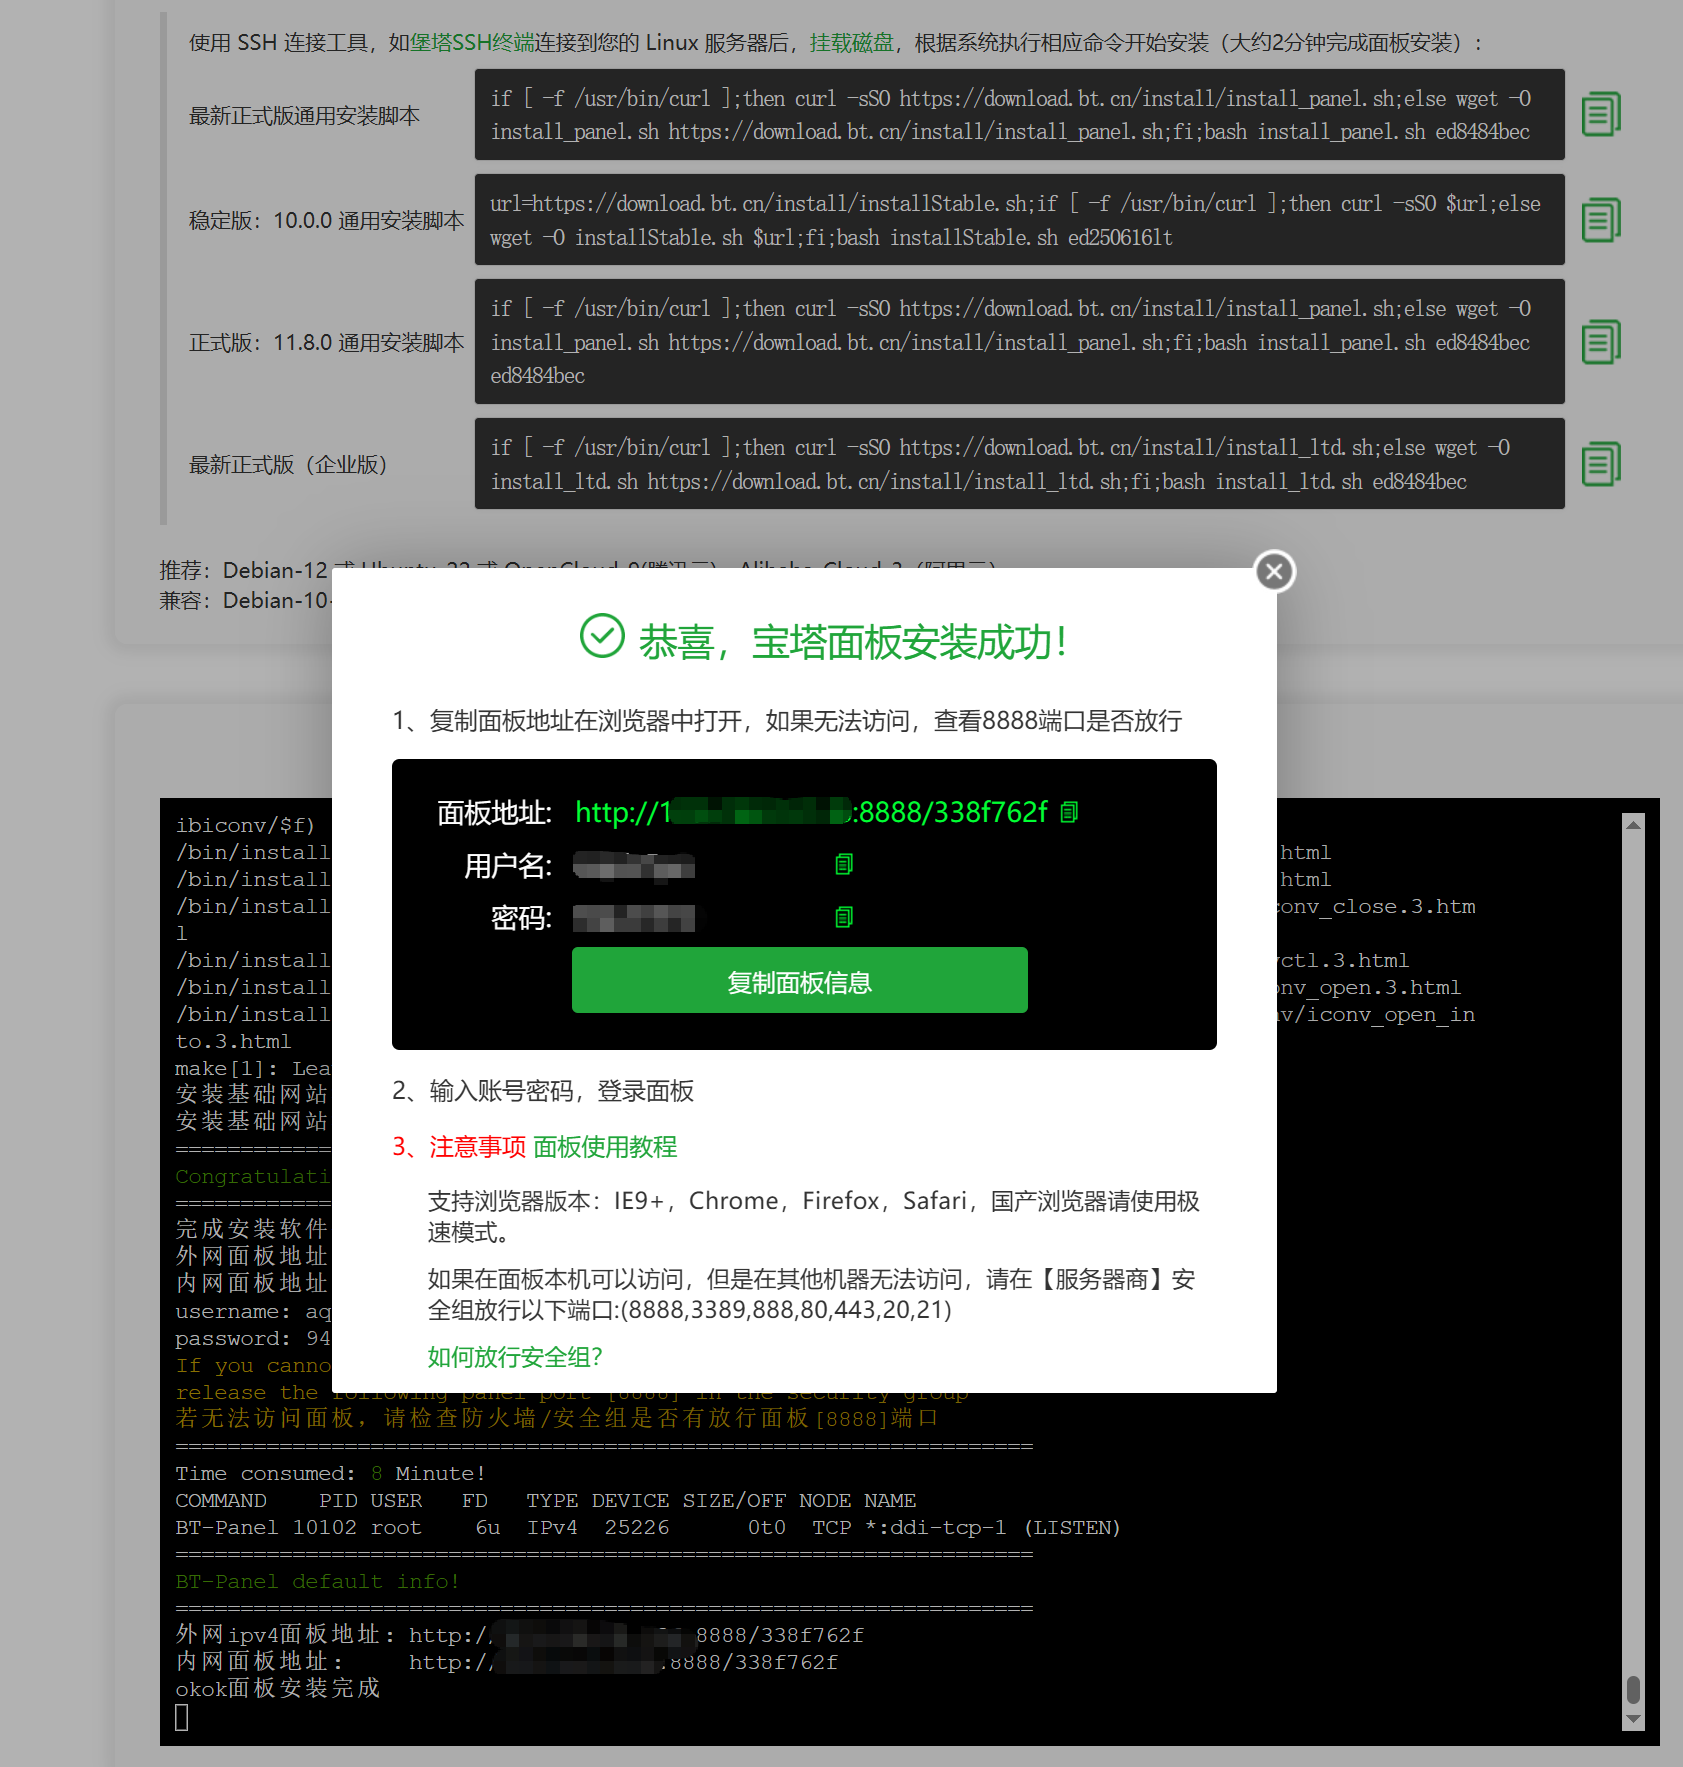
Task: Click the 最新正式版（企业版）label
Action: [288, 465]
